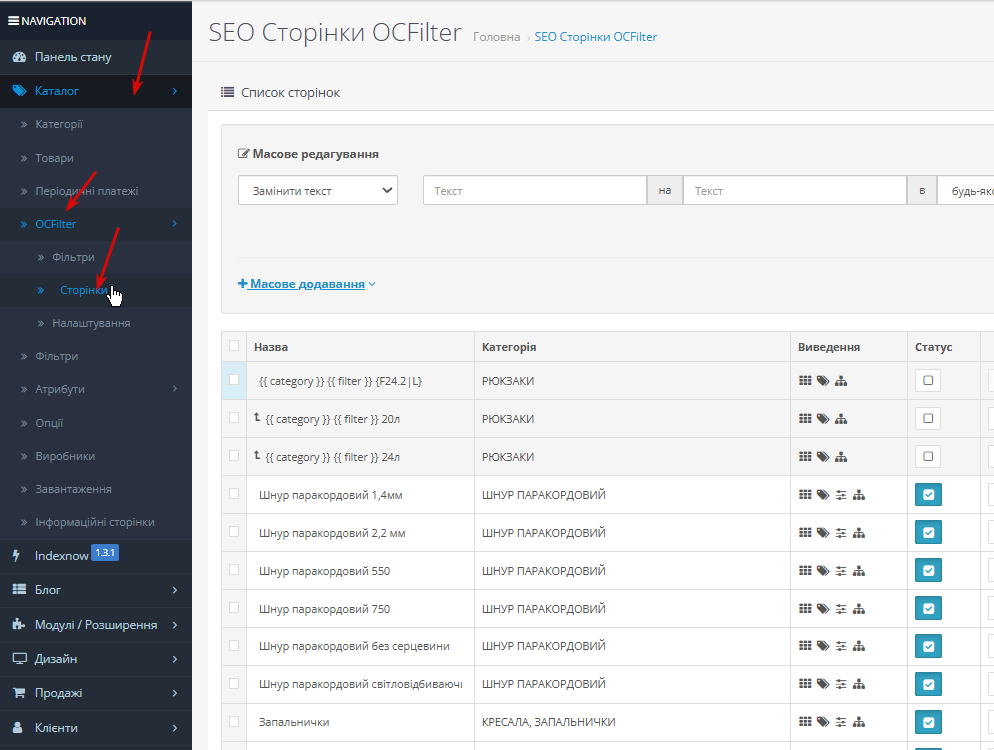Click tag icon in Шнур паракордовий 750 row

pyautogui.click(x=823, y=609)
